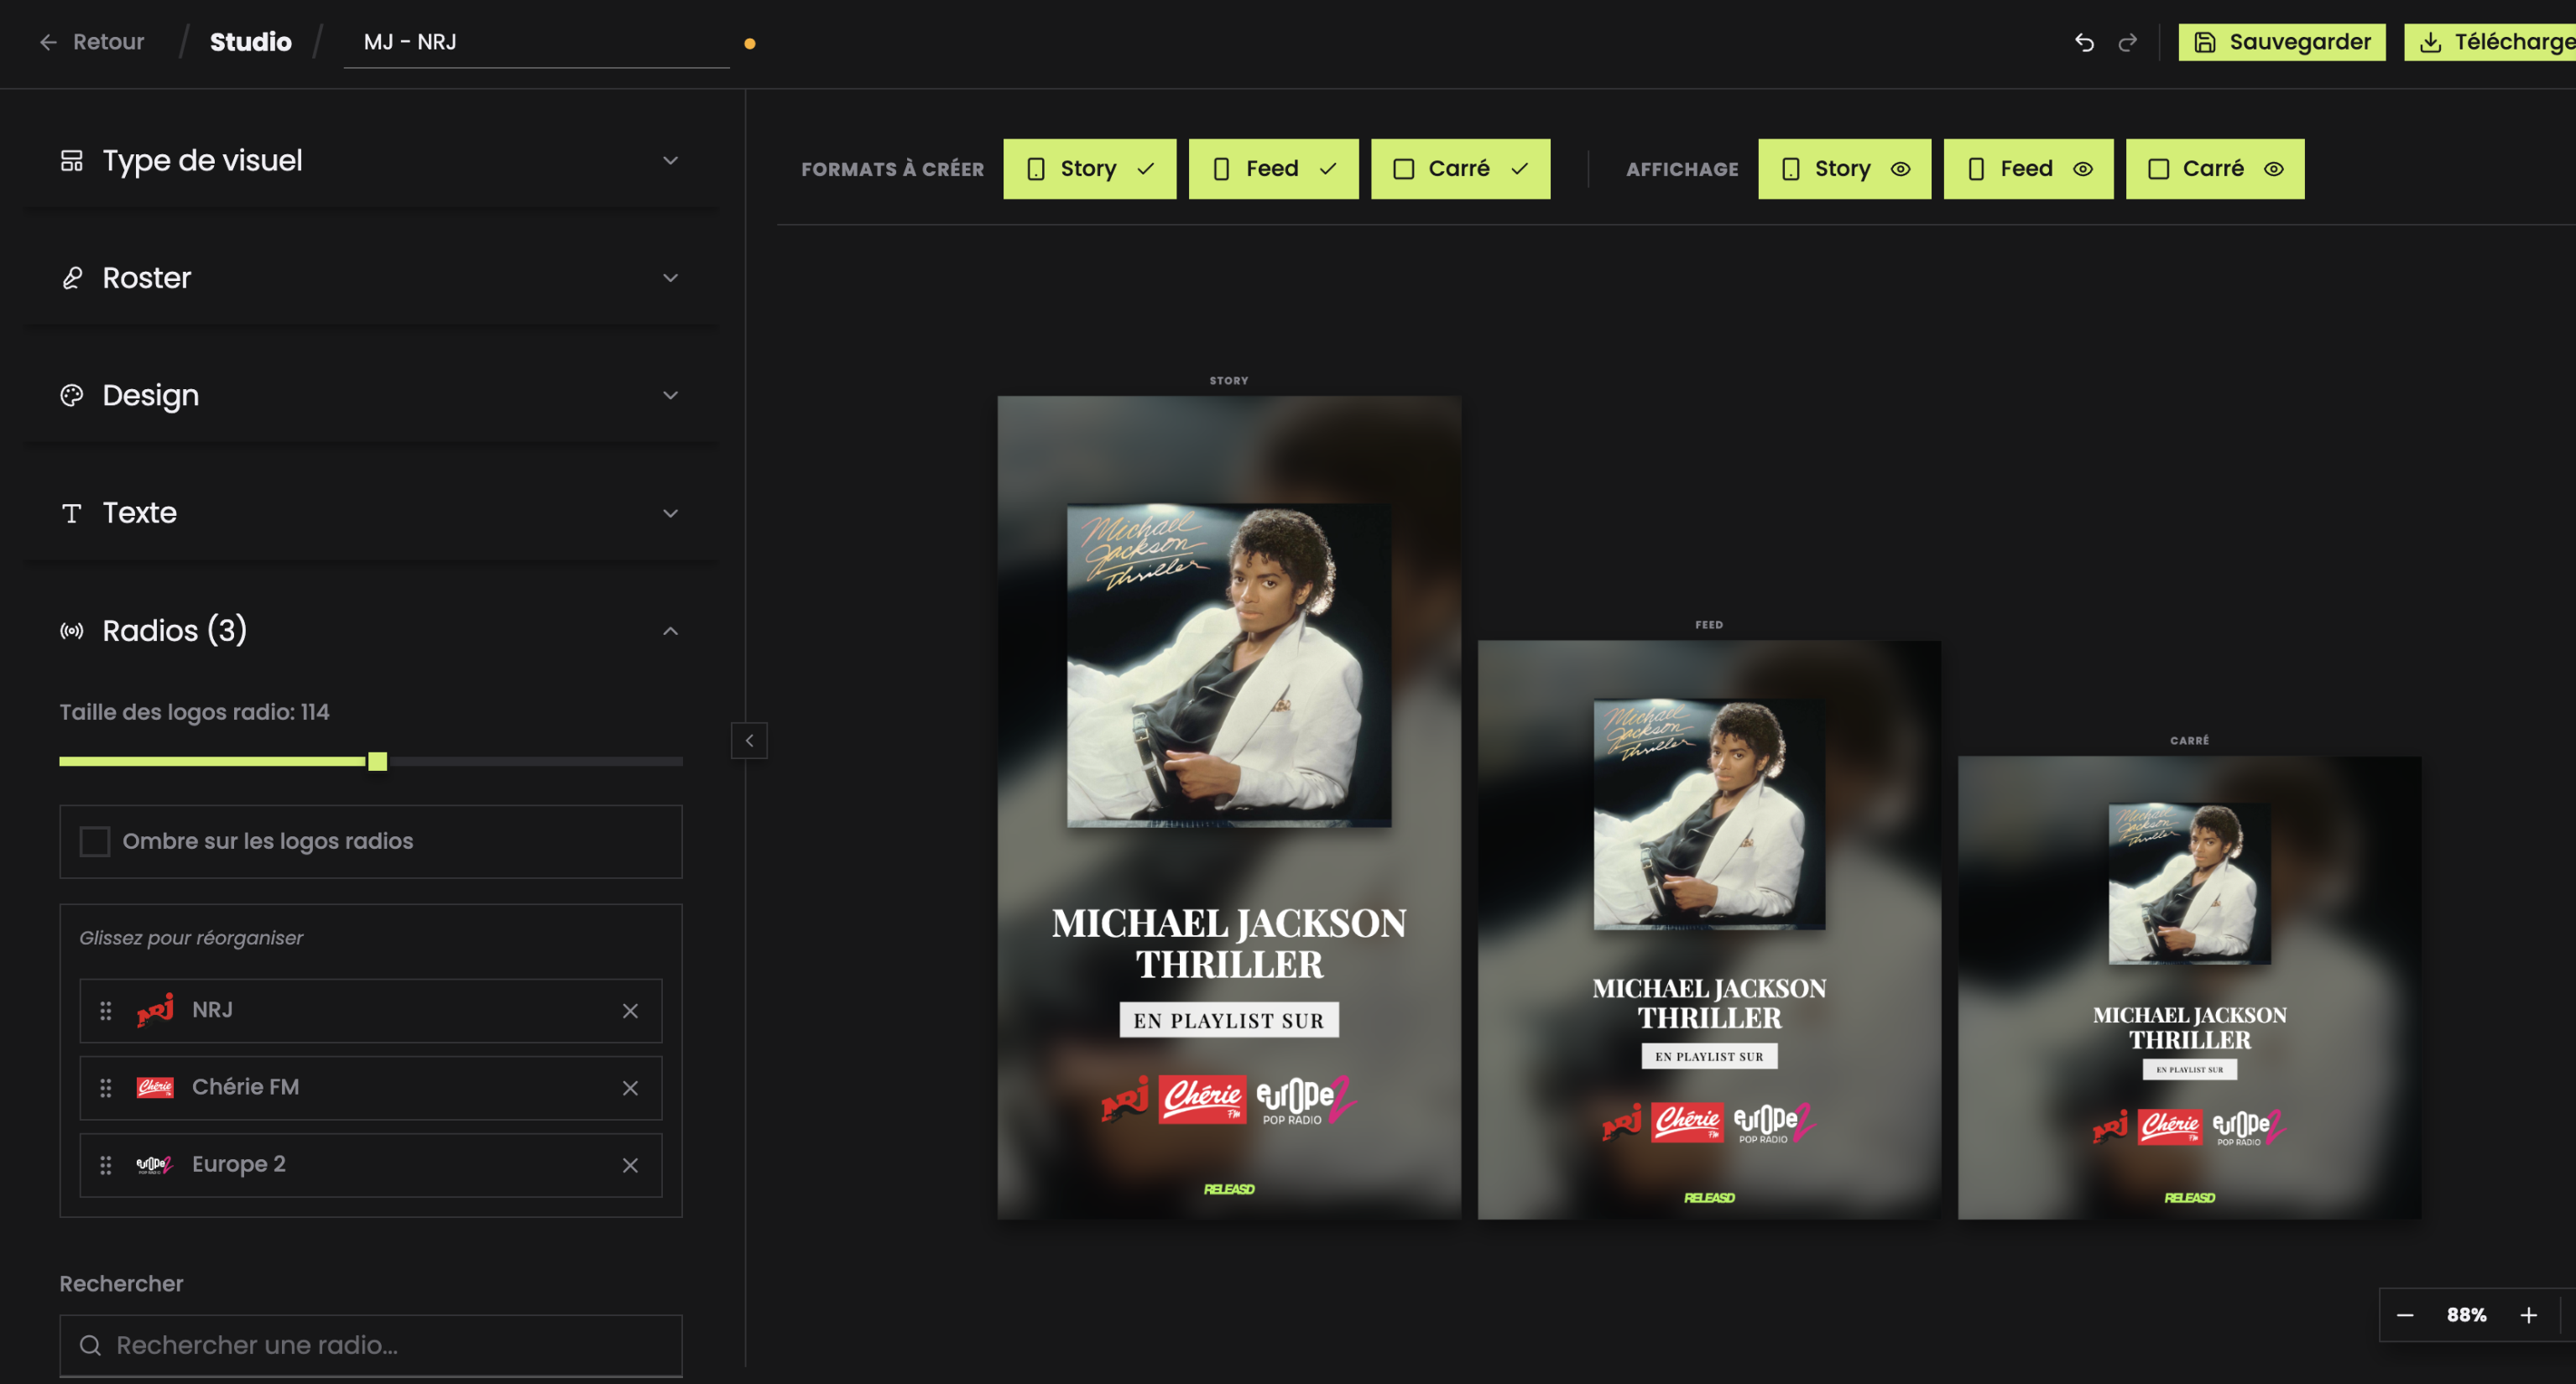Click the Europe 2 logo in radio list

(155, 1165)
